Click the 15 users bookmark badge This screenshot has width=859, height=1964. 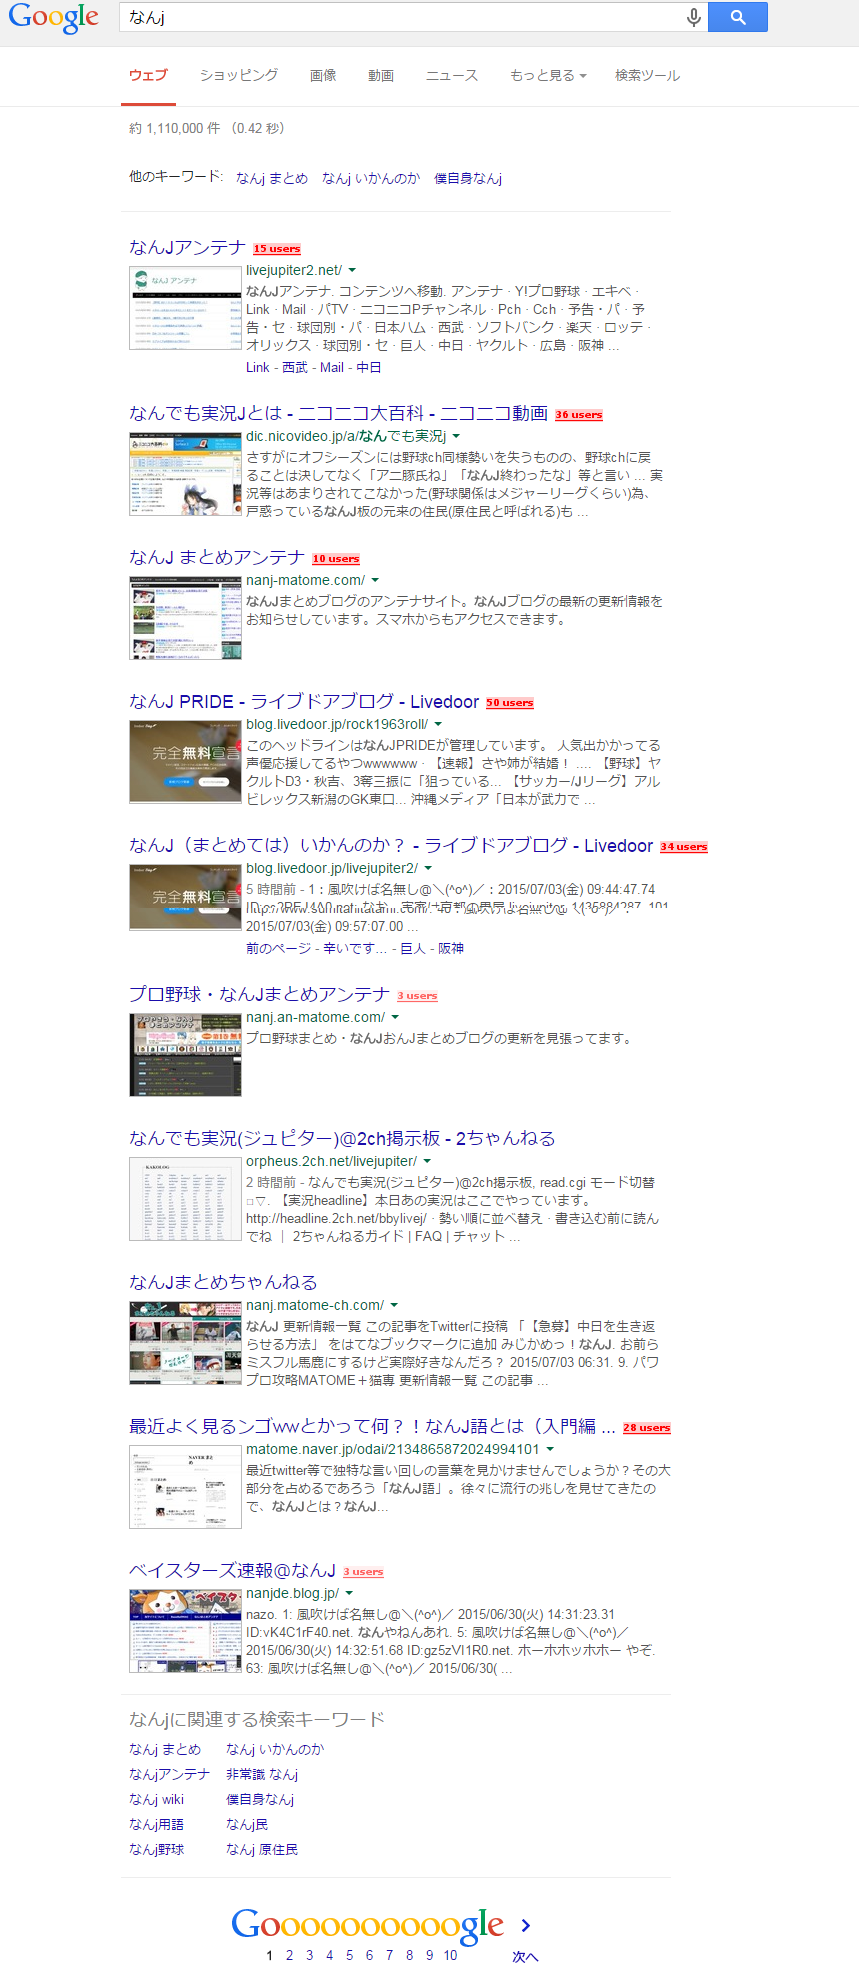point(277,249)
